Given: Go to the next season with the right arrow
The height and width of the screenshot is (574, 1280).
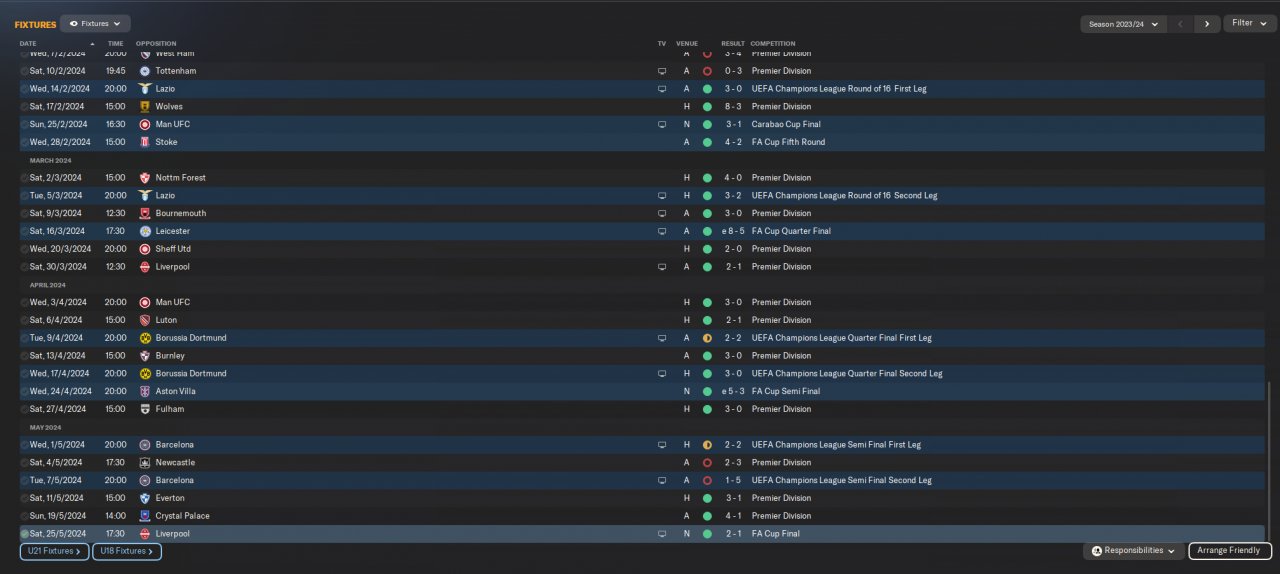Looking at the screenshot, I should click(x=1207, y=24).
